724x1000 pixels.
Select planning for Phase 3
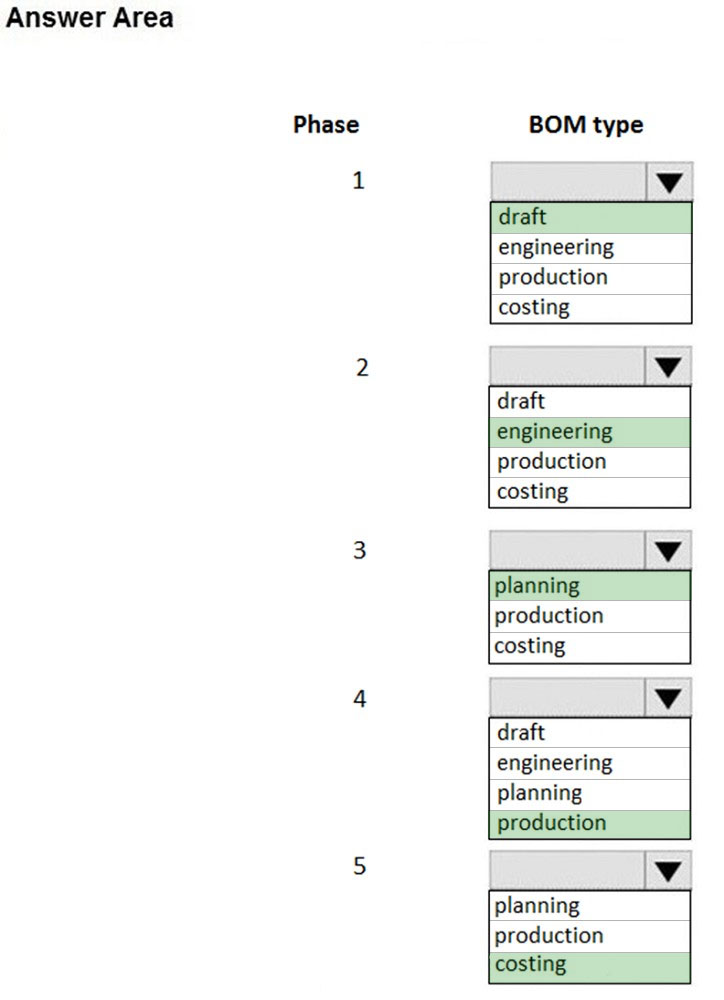(589, 586)
